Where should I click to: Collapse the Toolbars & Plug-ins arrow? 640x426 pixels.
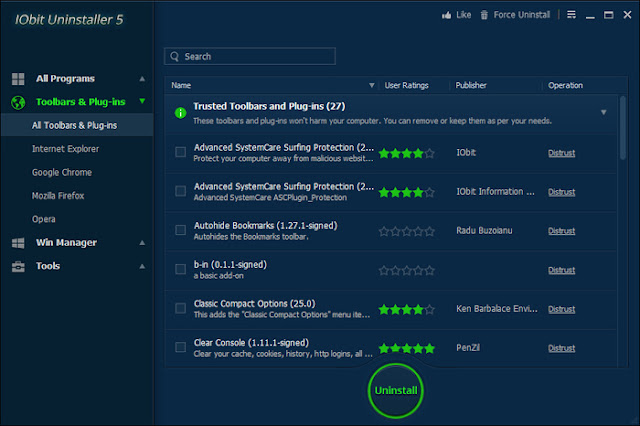click(x=142, y=101)
